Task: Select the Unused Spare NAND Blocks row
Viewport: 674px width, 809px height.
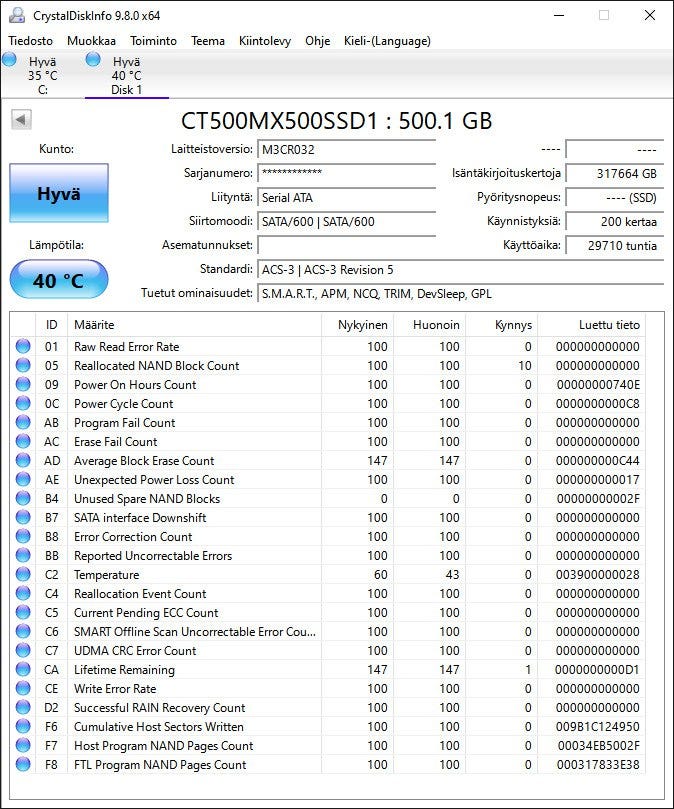Action: click(x=147, y=499)
